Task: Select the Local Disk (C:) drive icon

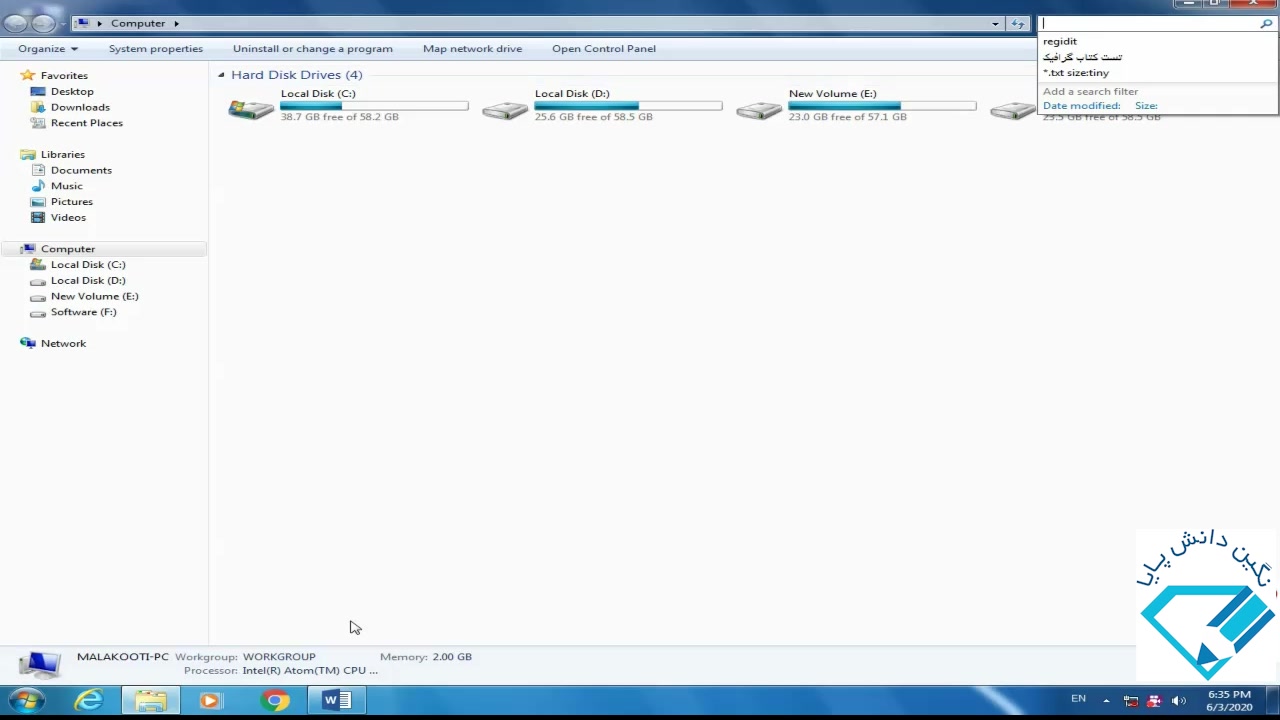Action: pos(251,108)
